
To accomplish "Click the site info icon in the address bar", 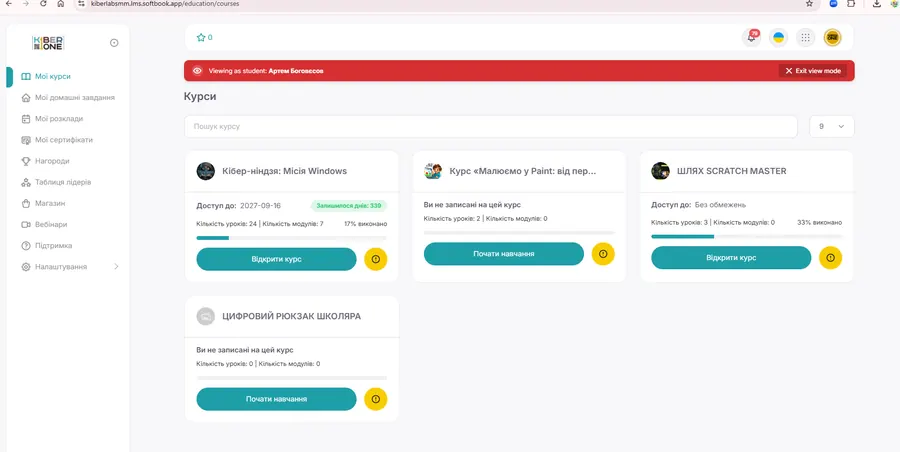I will [x=82, y=3].
